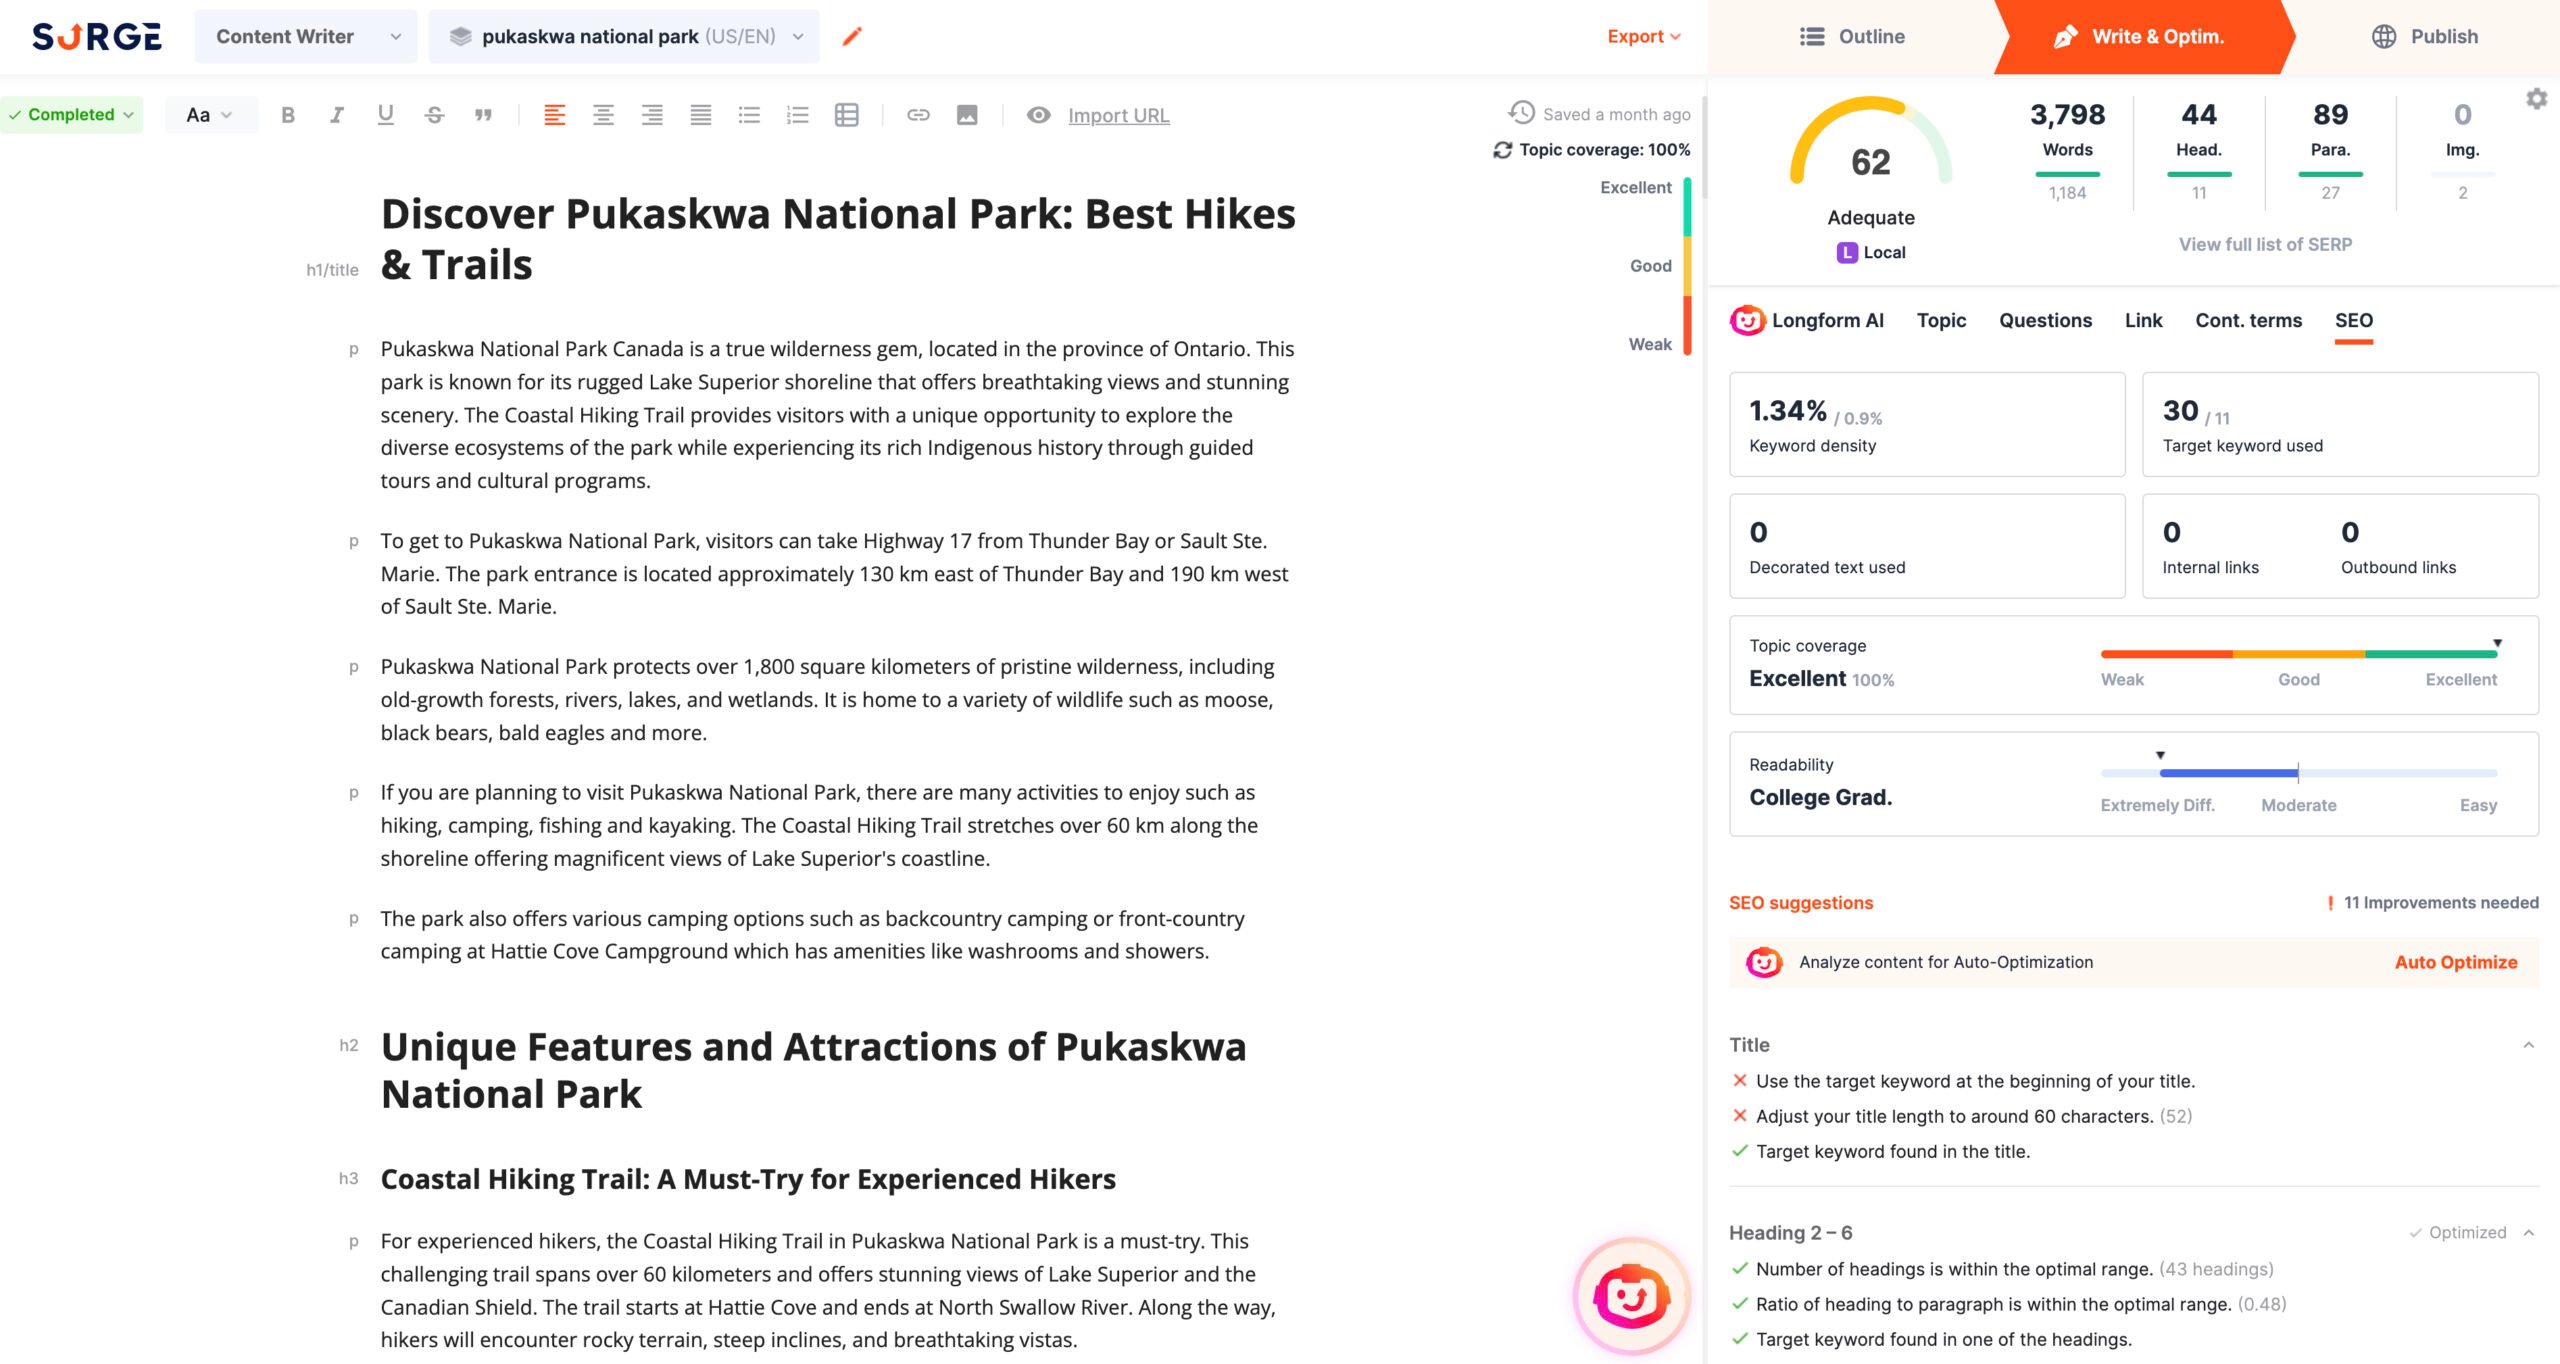
Task: Toggle underline text formatting
Action: (x=385, y=115)
